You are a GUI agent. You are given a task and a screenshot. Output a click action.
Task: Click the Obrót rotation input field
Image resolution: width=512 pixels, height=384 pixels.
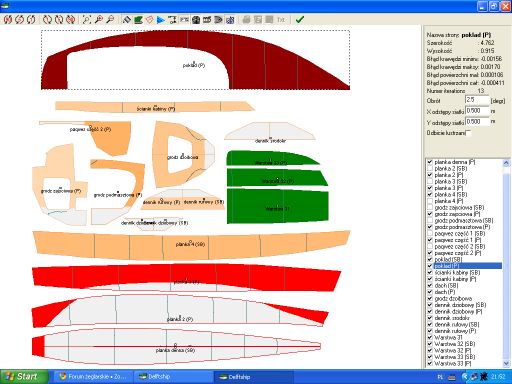[x=477, y=100]
